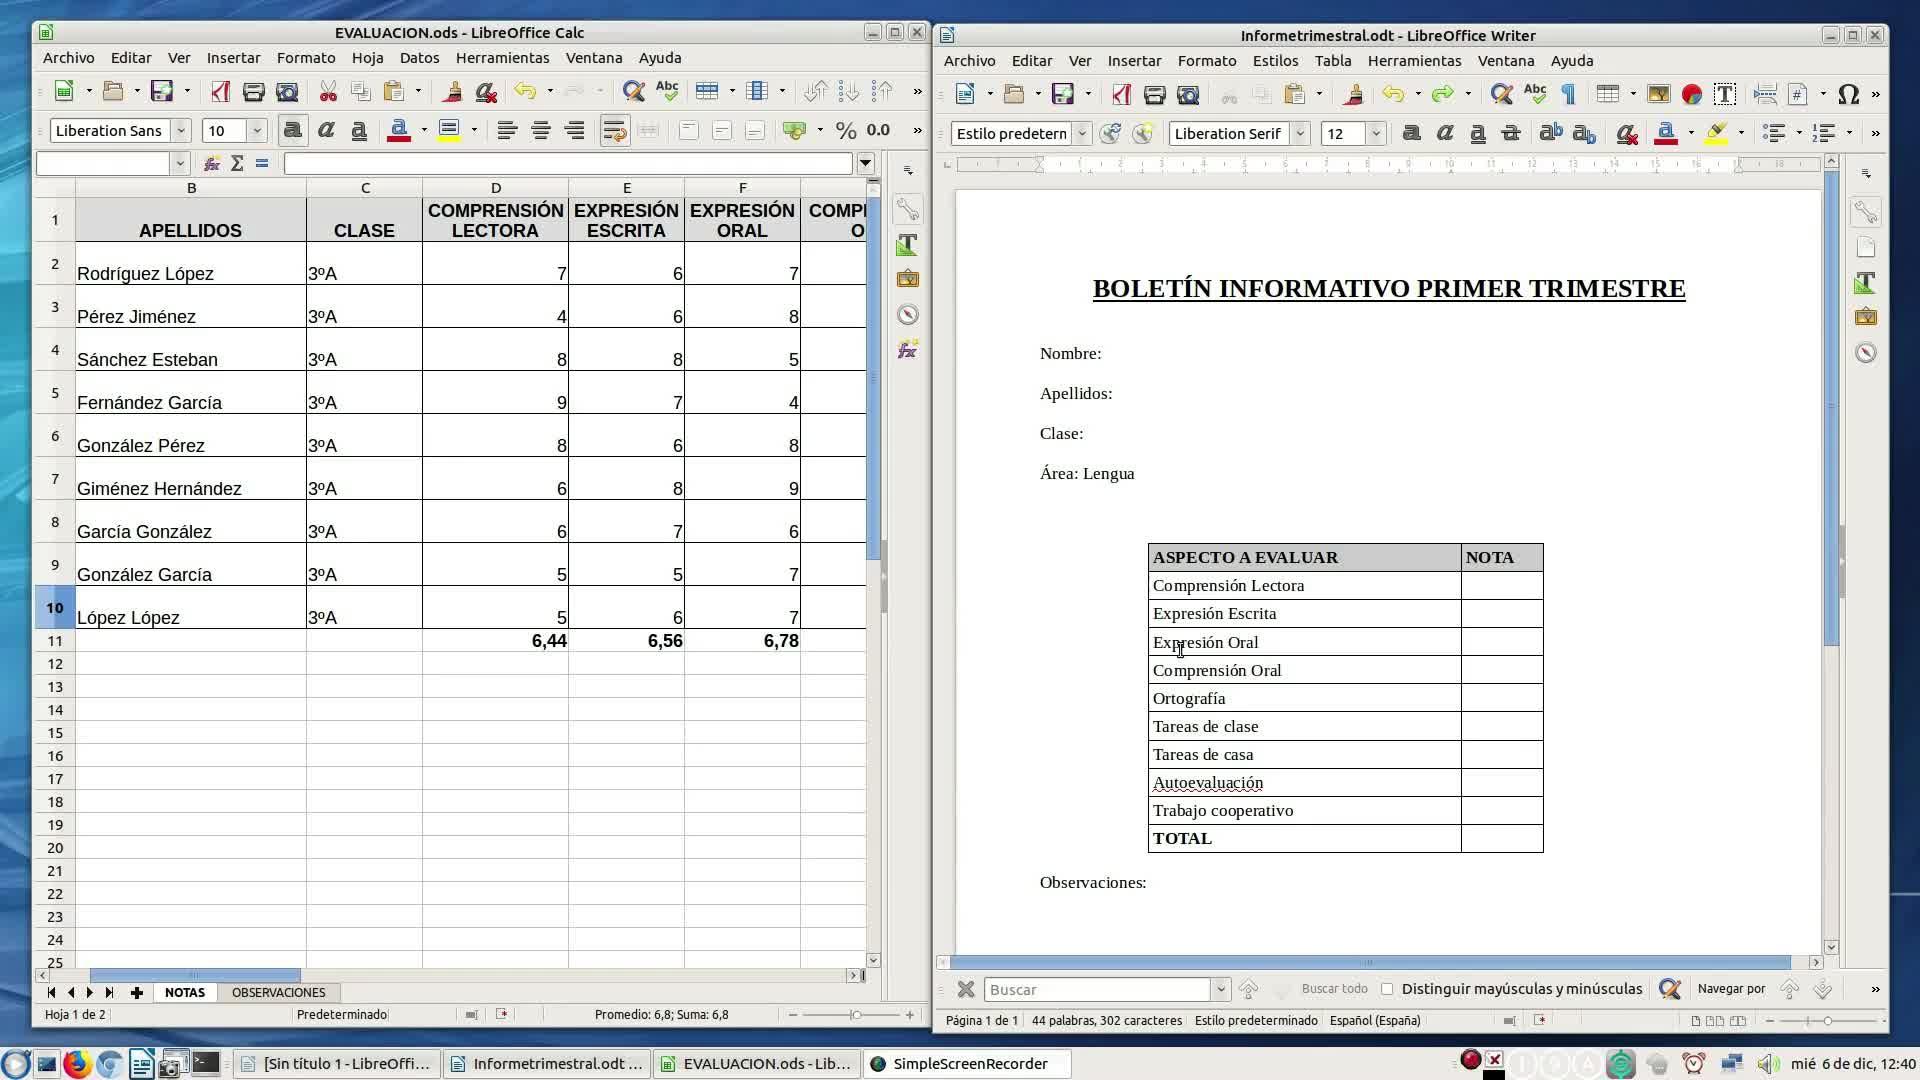
Task: Click the Calc sort ascending icon
Action: tap(848, 92)
